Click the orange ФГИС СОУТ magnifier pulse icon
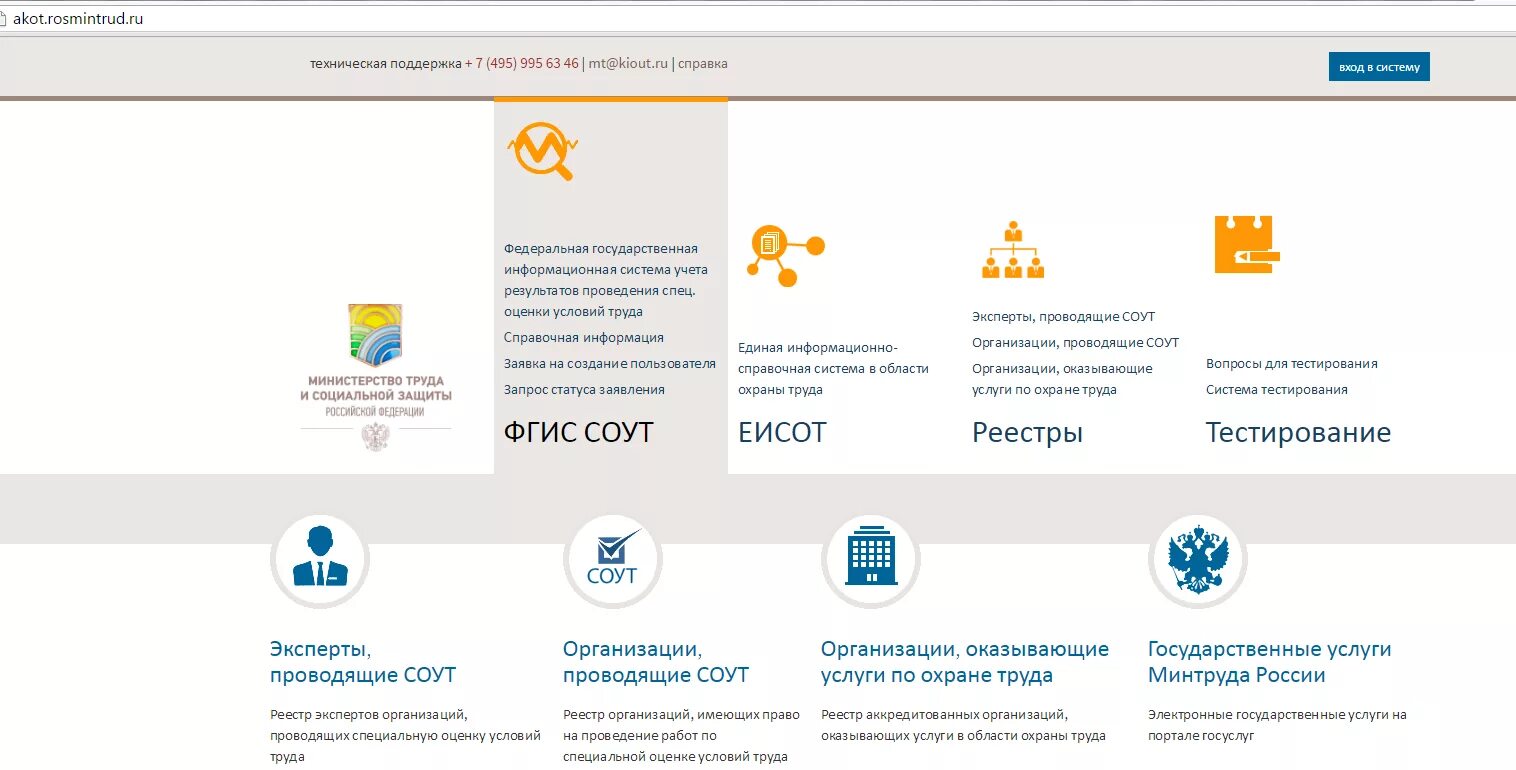Screen dimensions: 1516x770 tap(543, 151)
